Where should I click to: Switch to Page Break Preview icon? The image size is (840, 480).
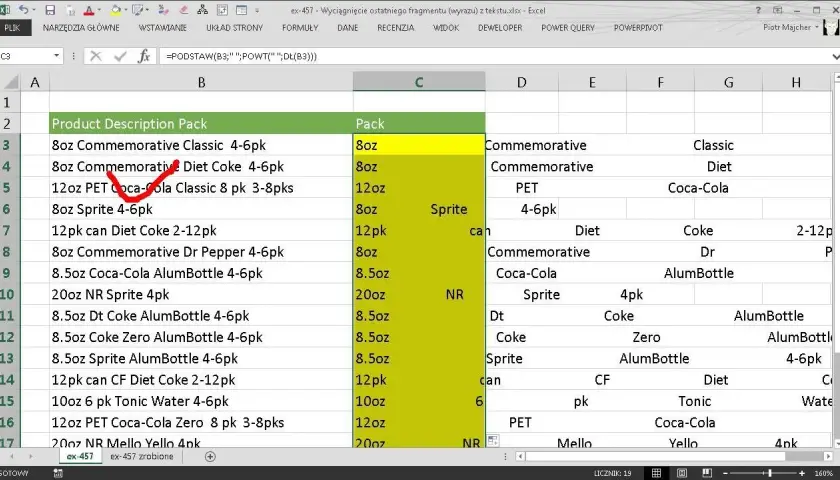click(x=707, y=473)
